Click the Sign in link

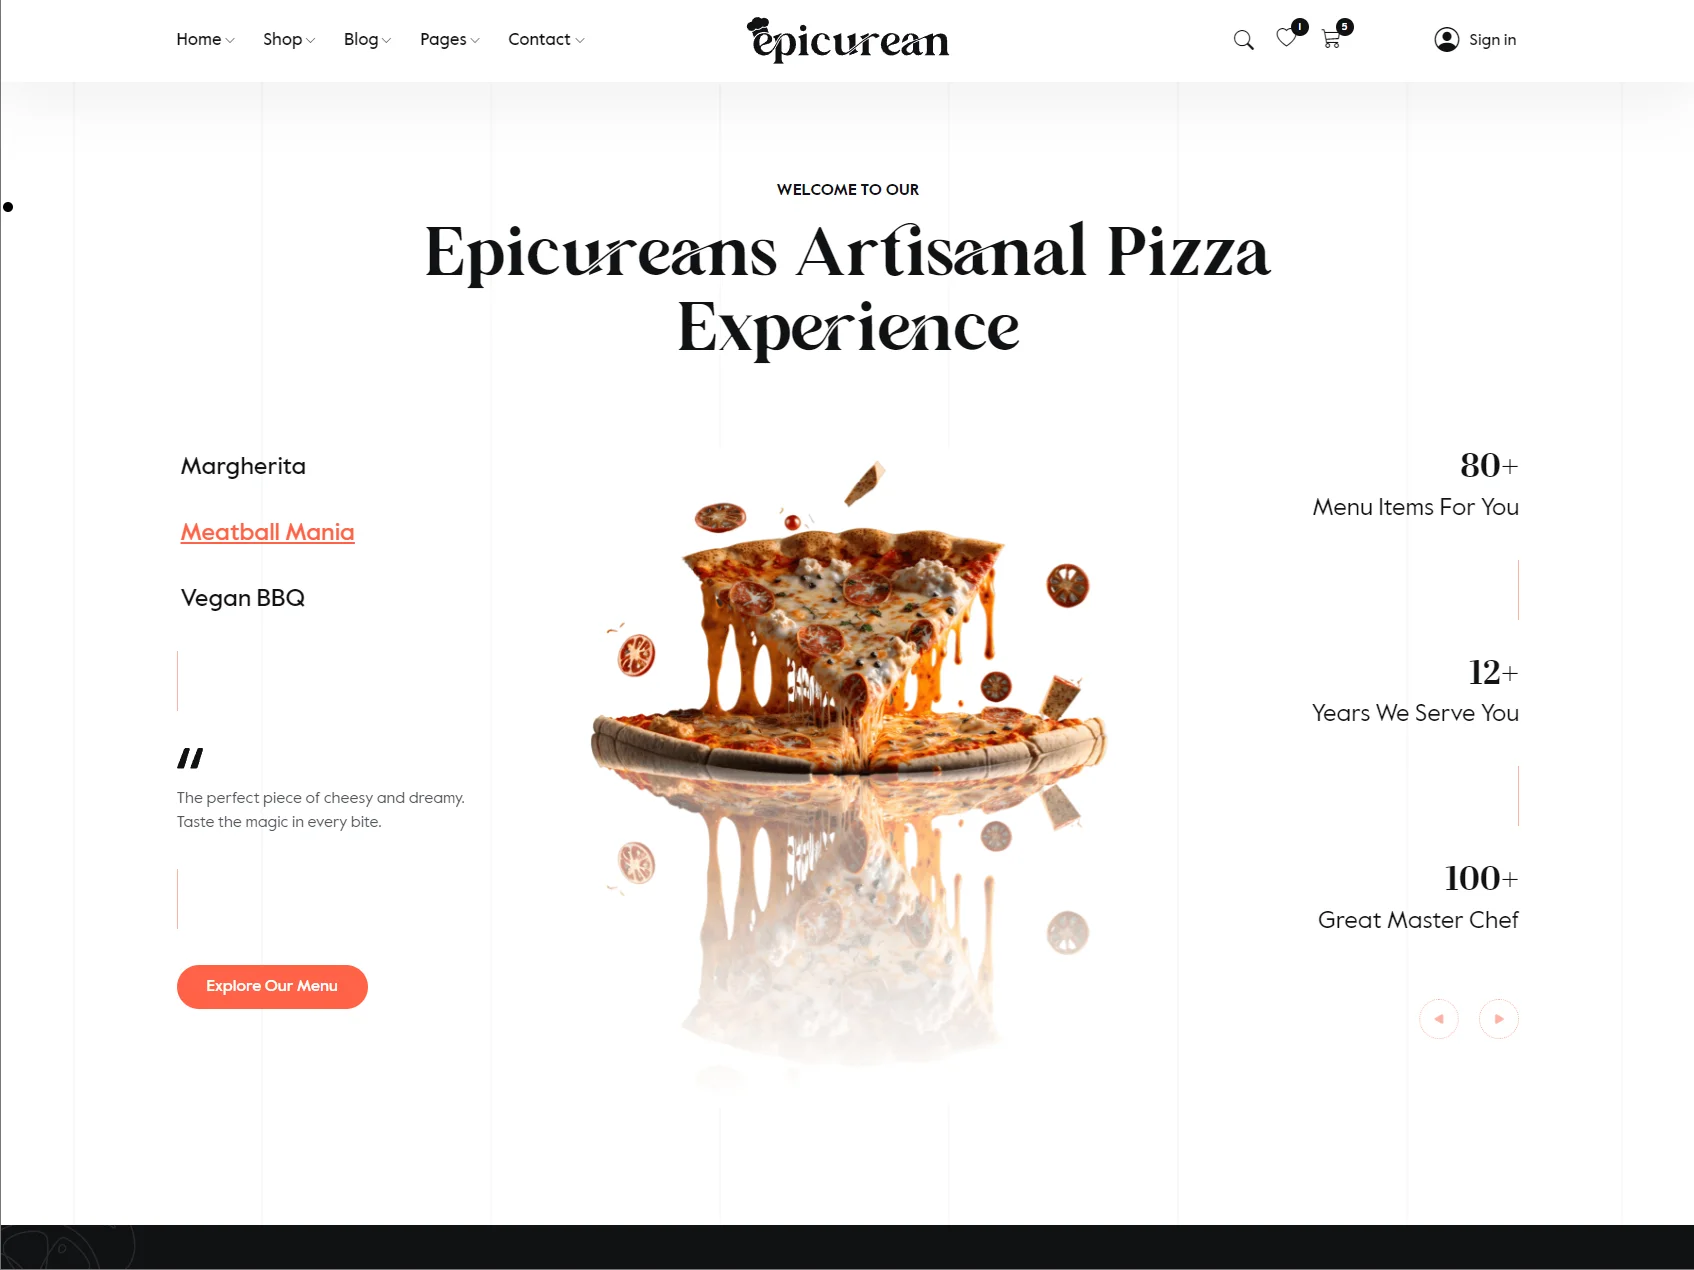[x=1492, y=40]
